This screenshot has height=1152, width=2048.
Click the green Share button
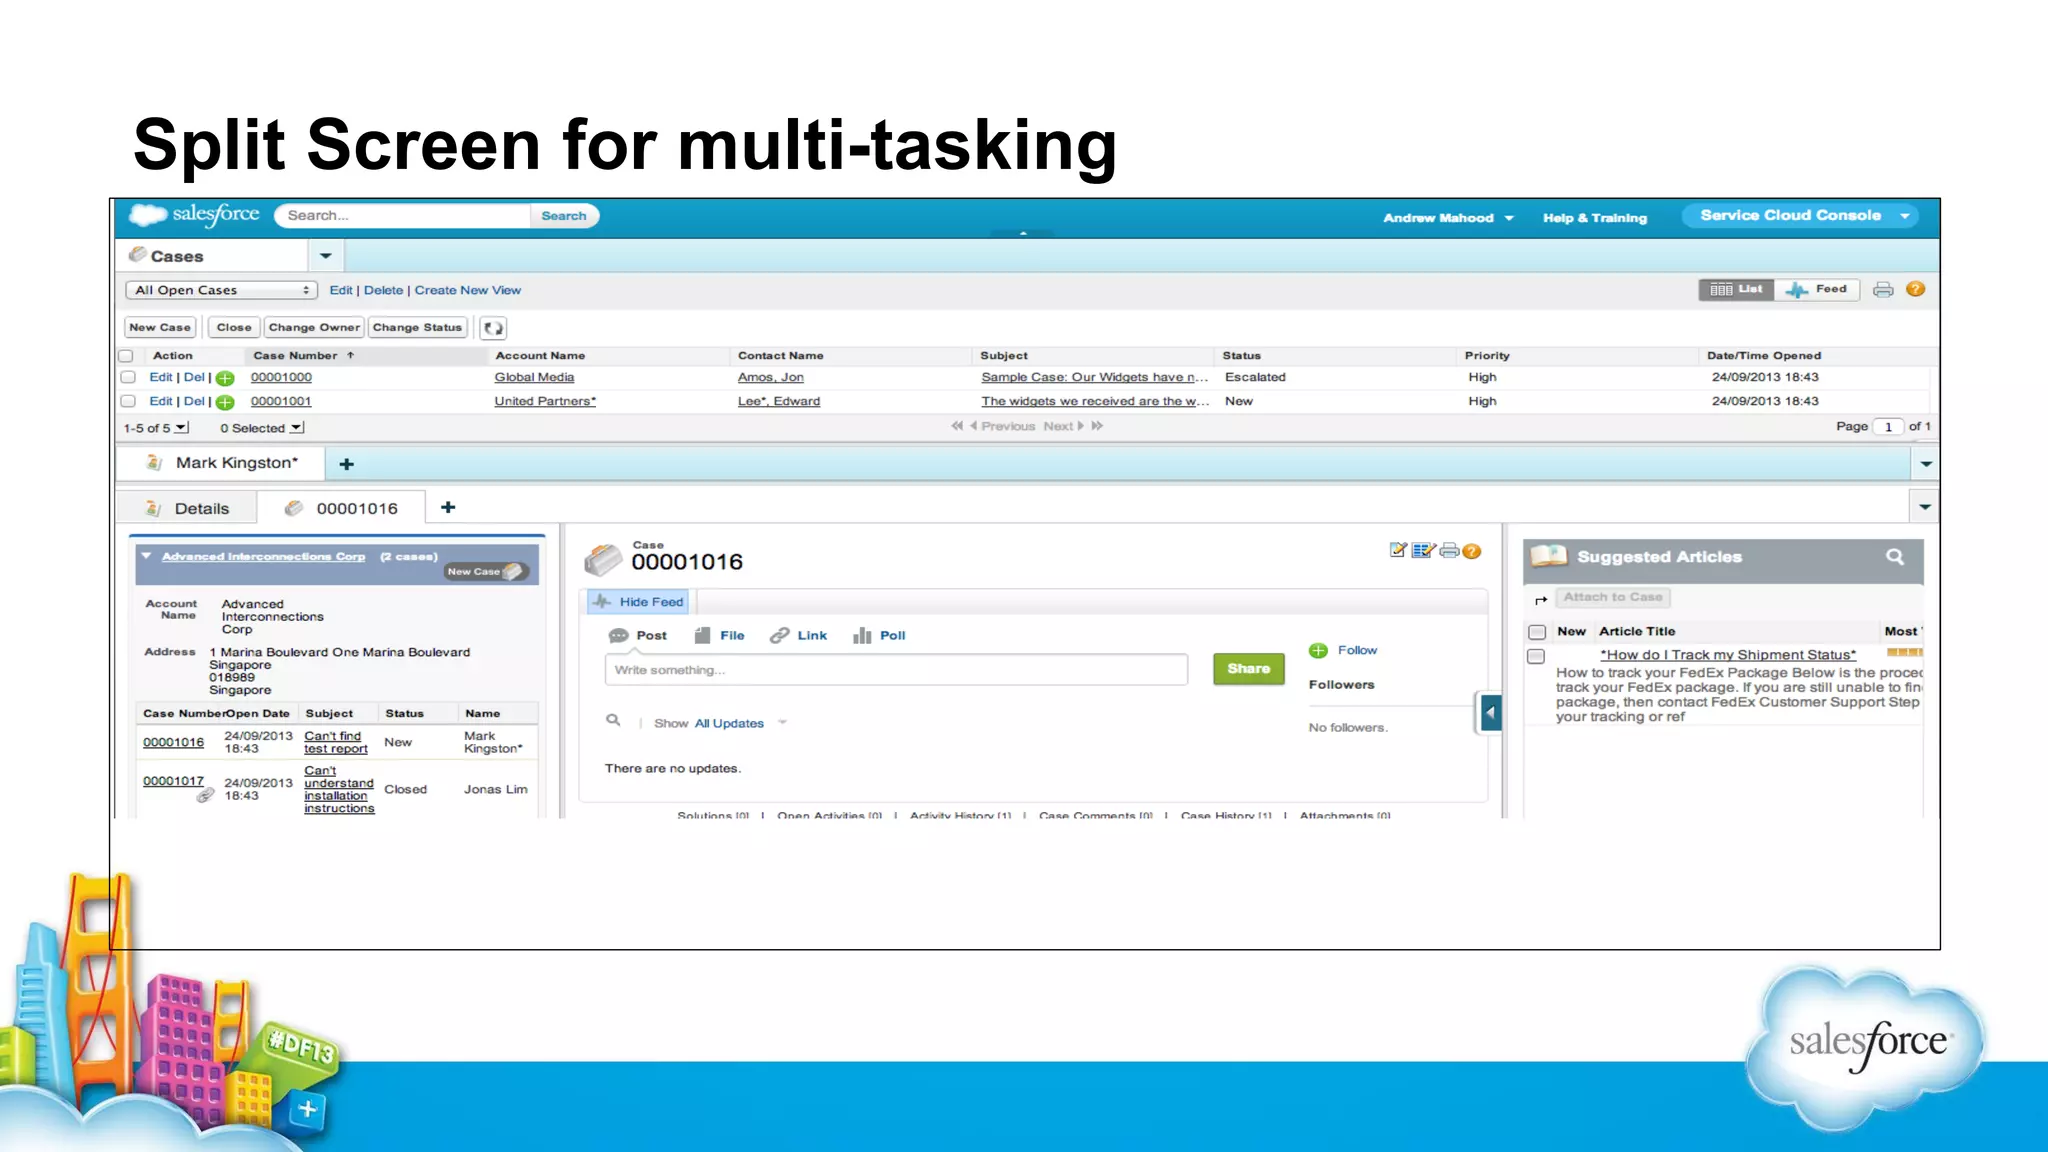(x=1248, y=669)
